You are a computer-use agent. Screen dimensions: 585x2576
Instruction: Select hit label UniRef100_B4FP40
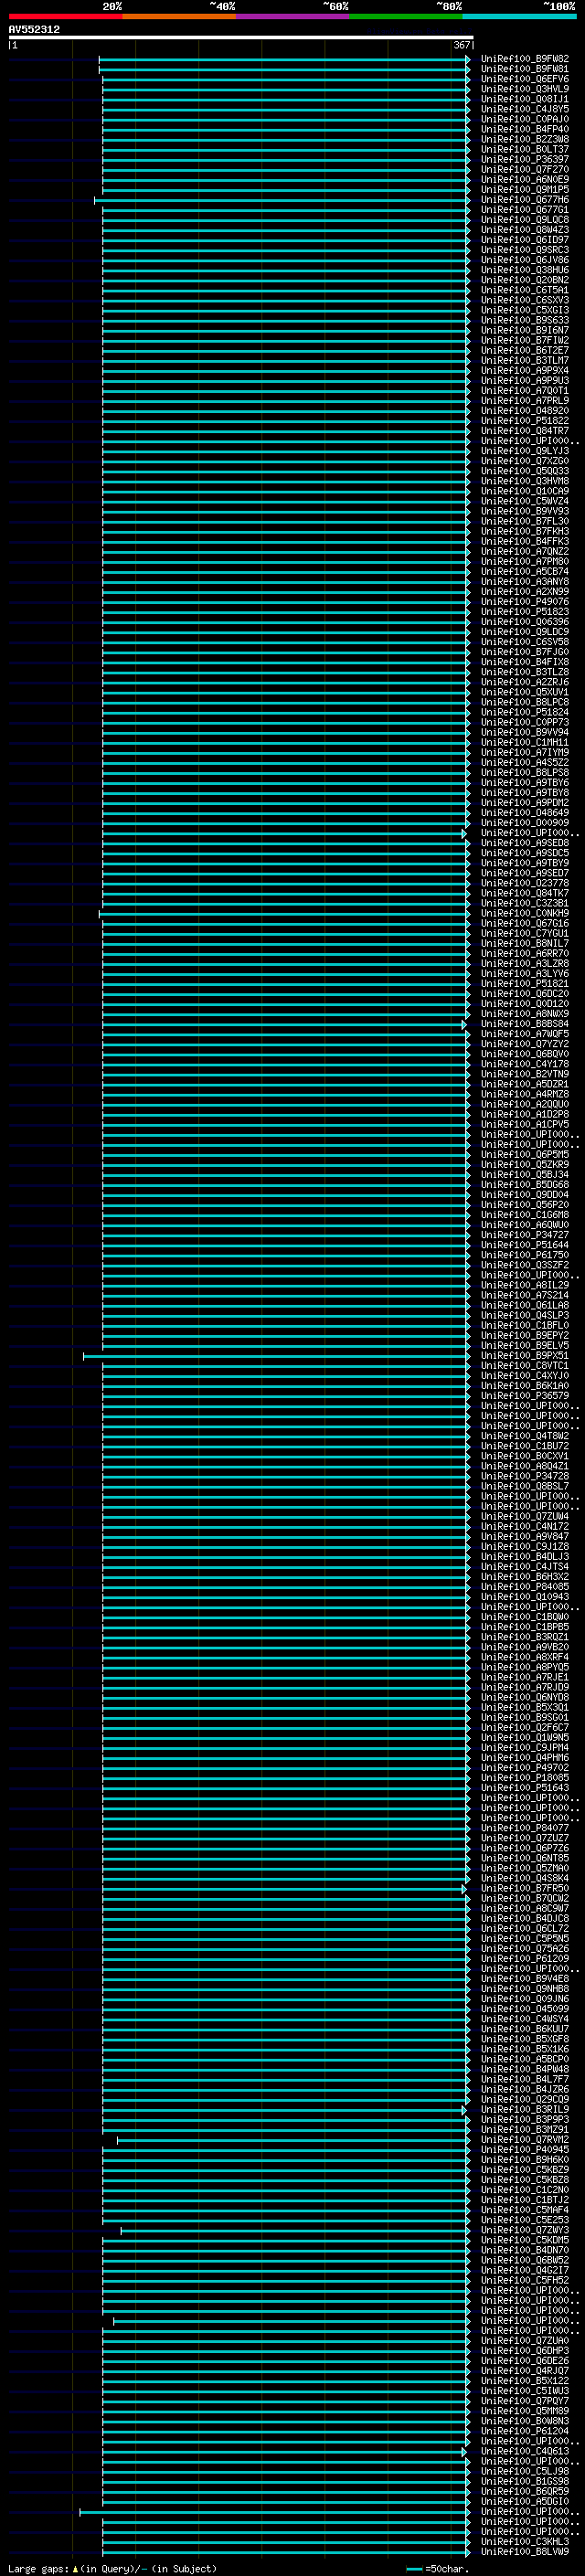coord(525,129)
